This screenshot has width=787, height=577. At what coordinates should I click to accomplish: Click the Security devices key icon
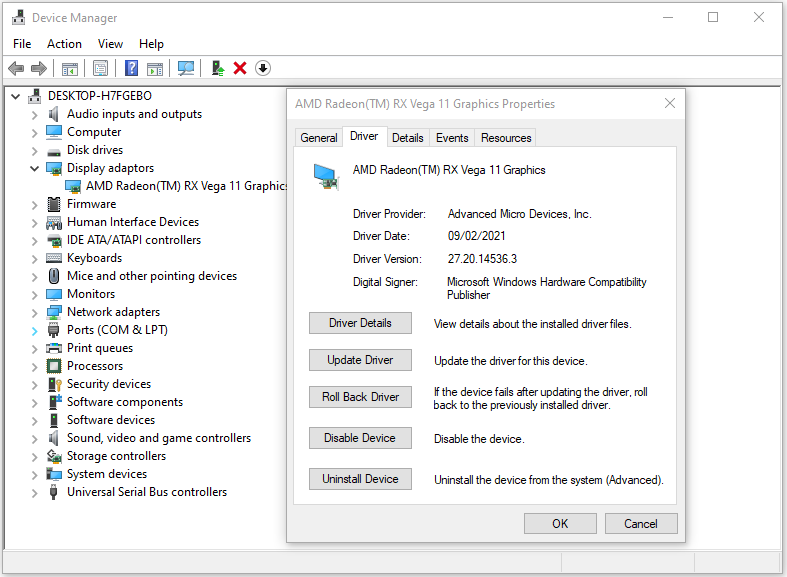(54, 384)
